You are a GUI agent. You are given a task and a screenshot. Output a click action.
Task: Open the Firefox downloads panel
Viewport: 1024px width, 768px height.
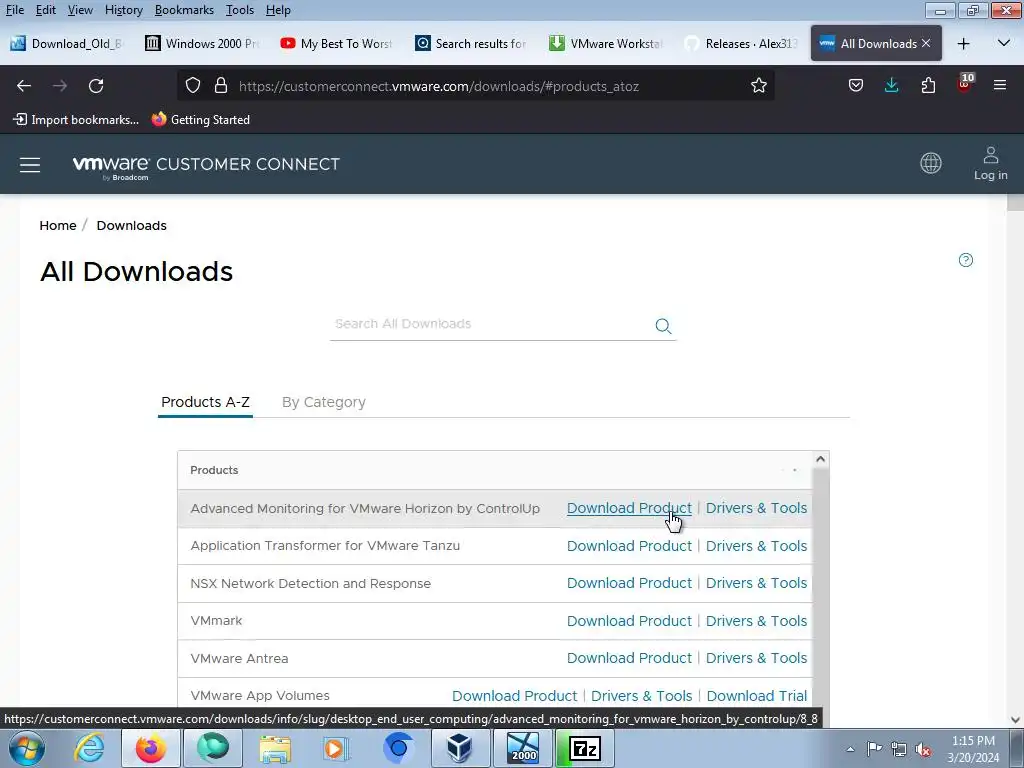click(891, 86)
